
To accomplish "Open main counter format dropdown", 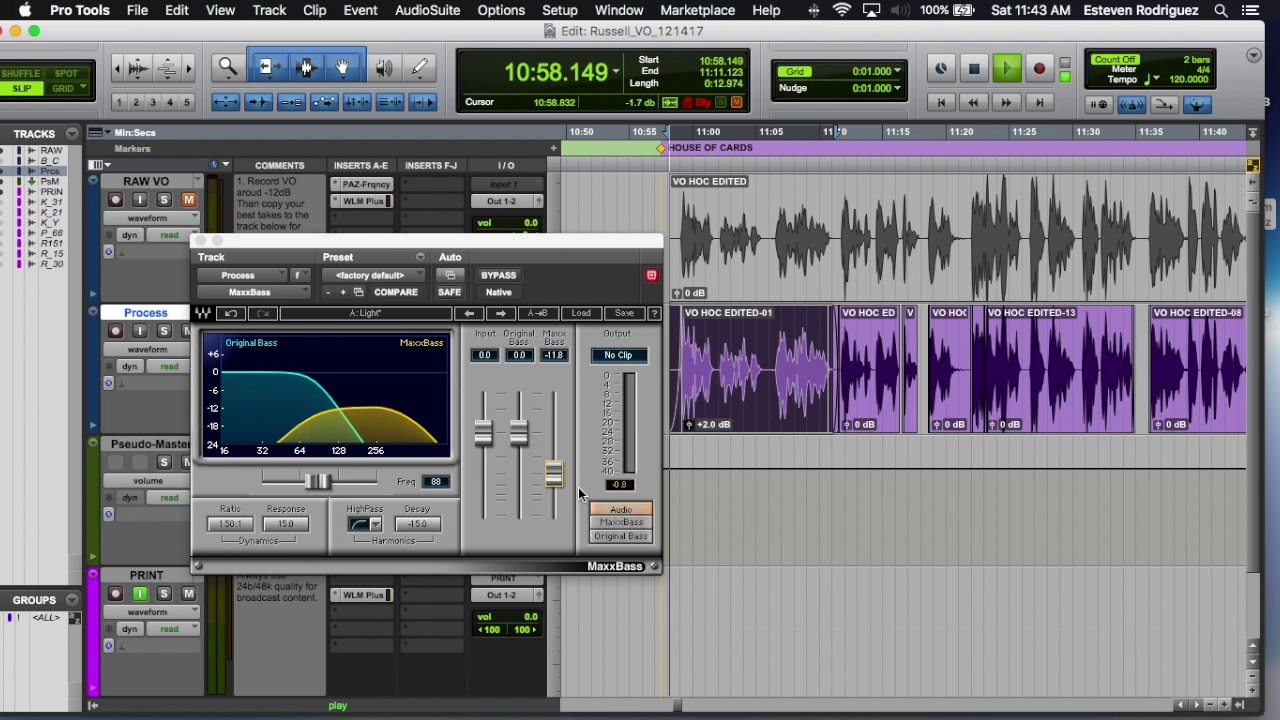I will coord(616,72).
